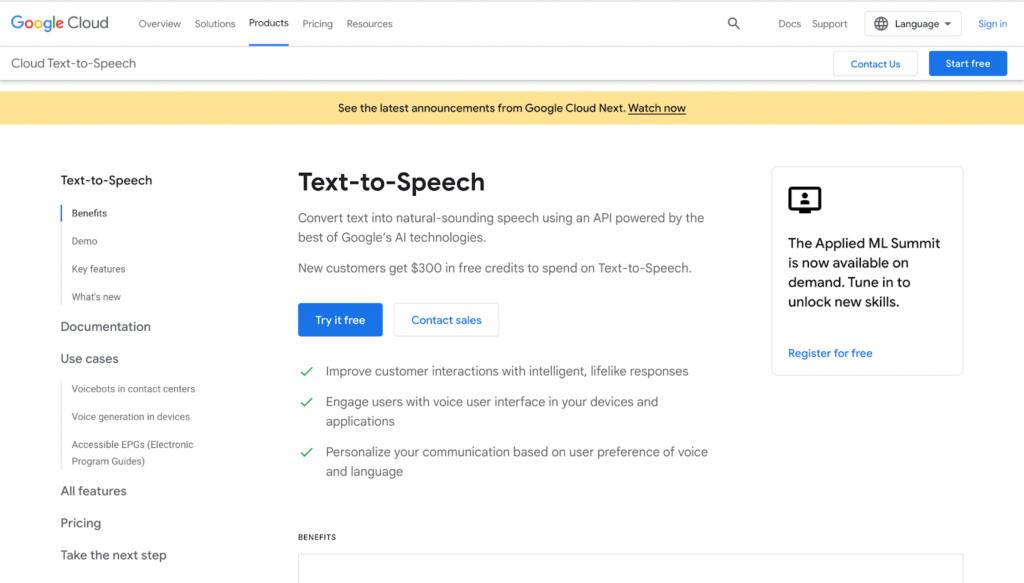Jump to Key features in sidebar
The height and width of the screenshot is (583, 1024).
coord(99,269)
